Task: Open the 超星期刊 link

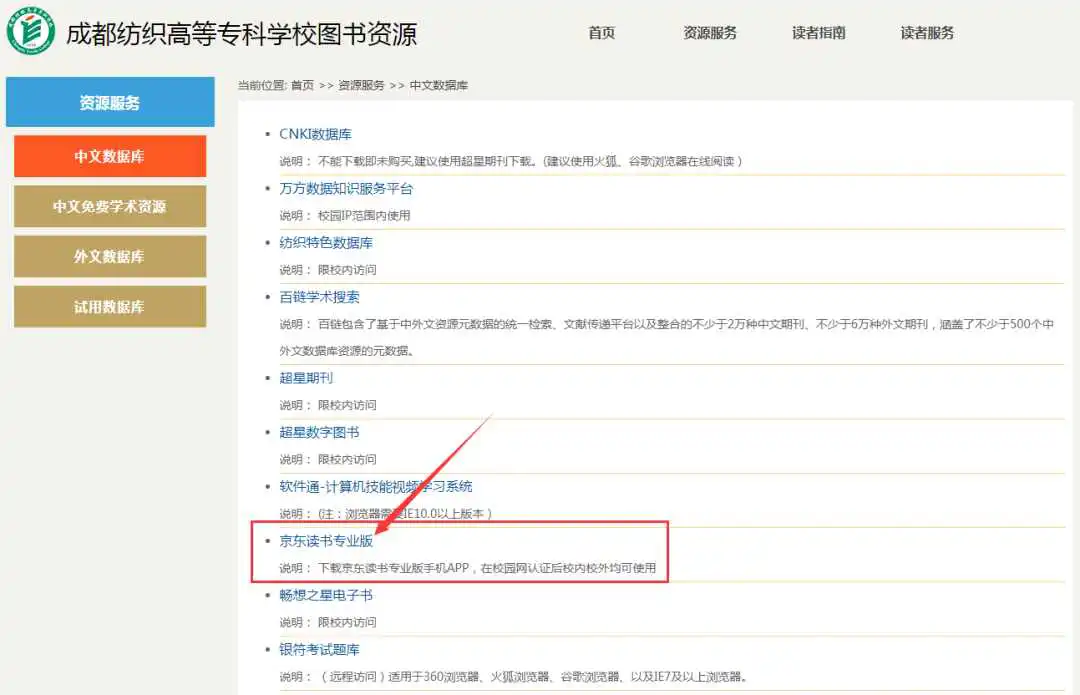Action: click(306, 378)
